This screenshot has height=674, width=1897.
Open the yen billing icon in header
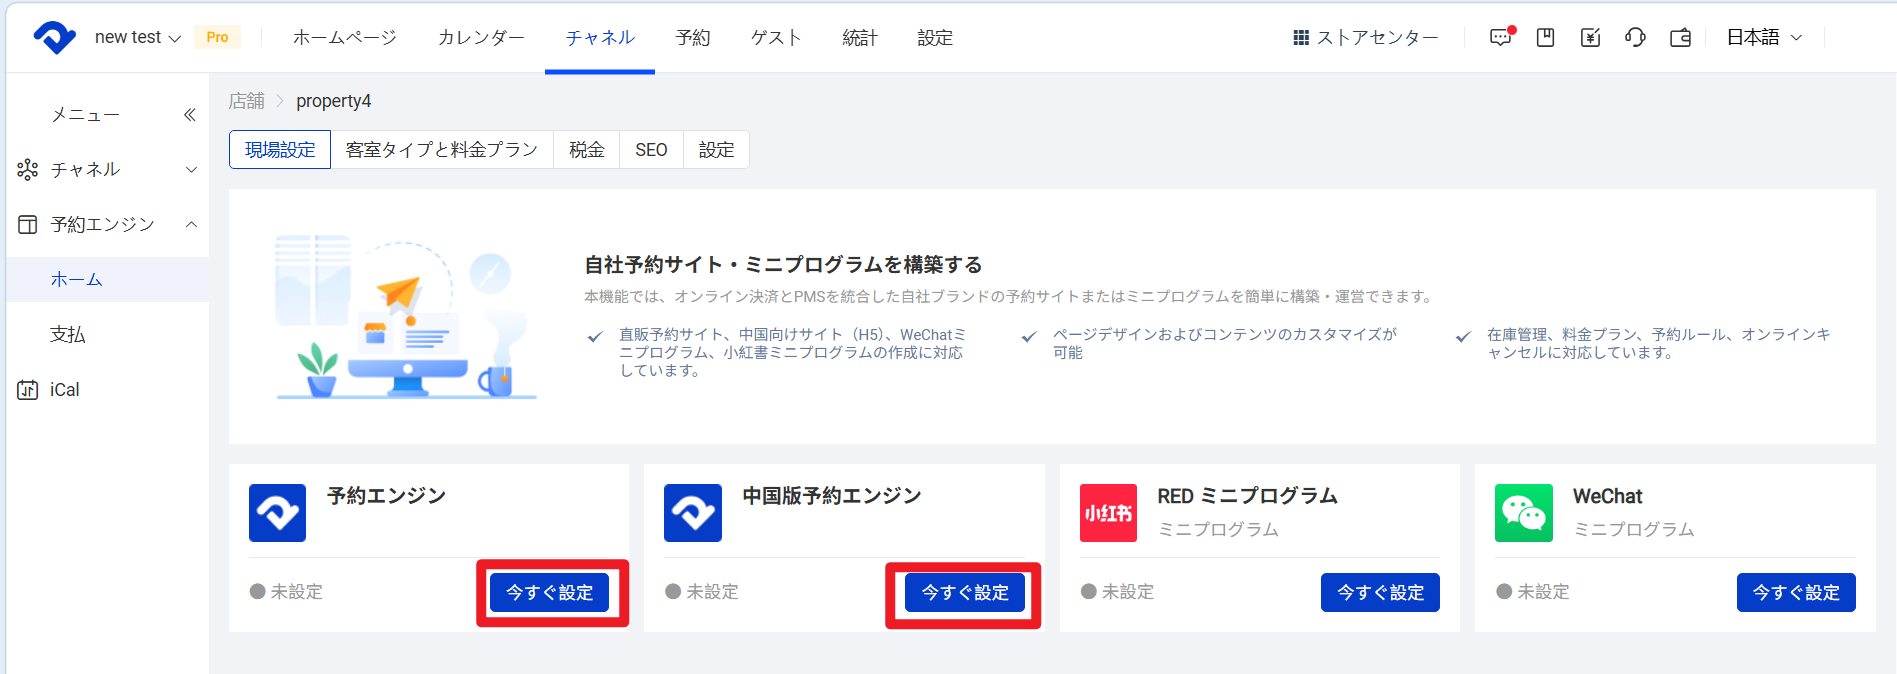click(1590, 37)
